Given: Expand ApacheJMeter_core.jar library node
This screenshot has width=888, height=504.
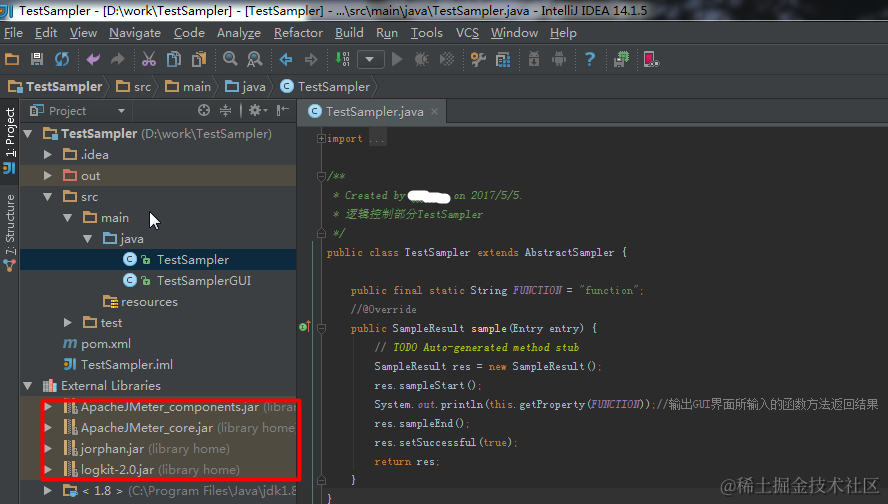Looking at the screenshot, I should pyautogui.click(x=48, y=428).
